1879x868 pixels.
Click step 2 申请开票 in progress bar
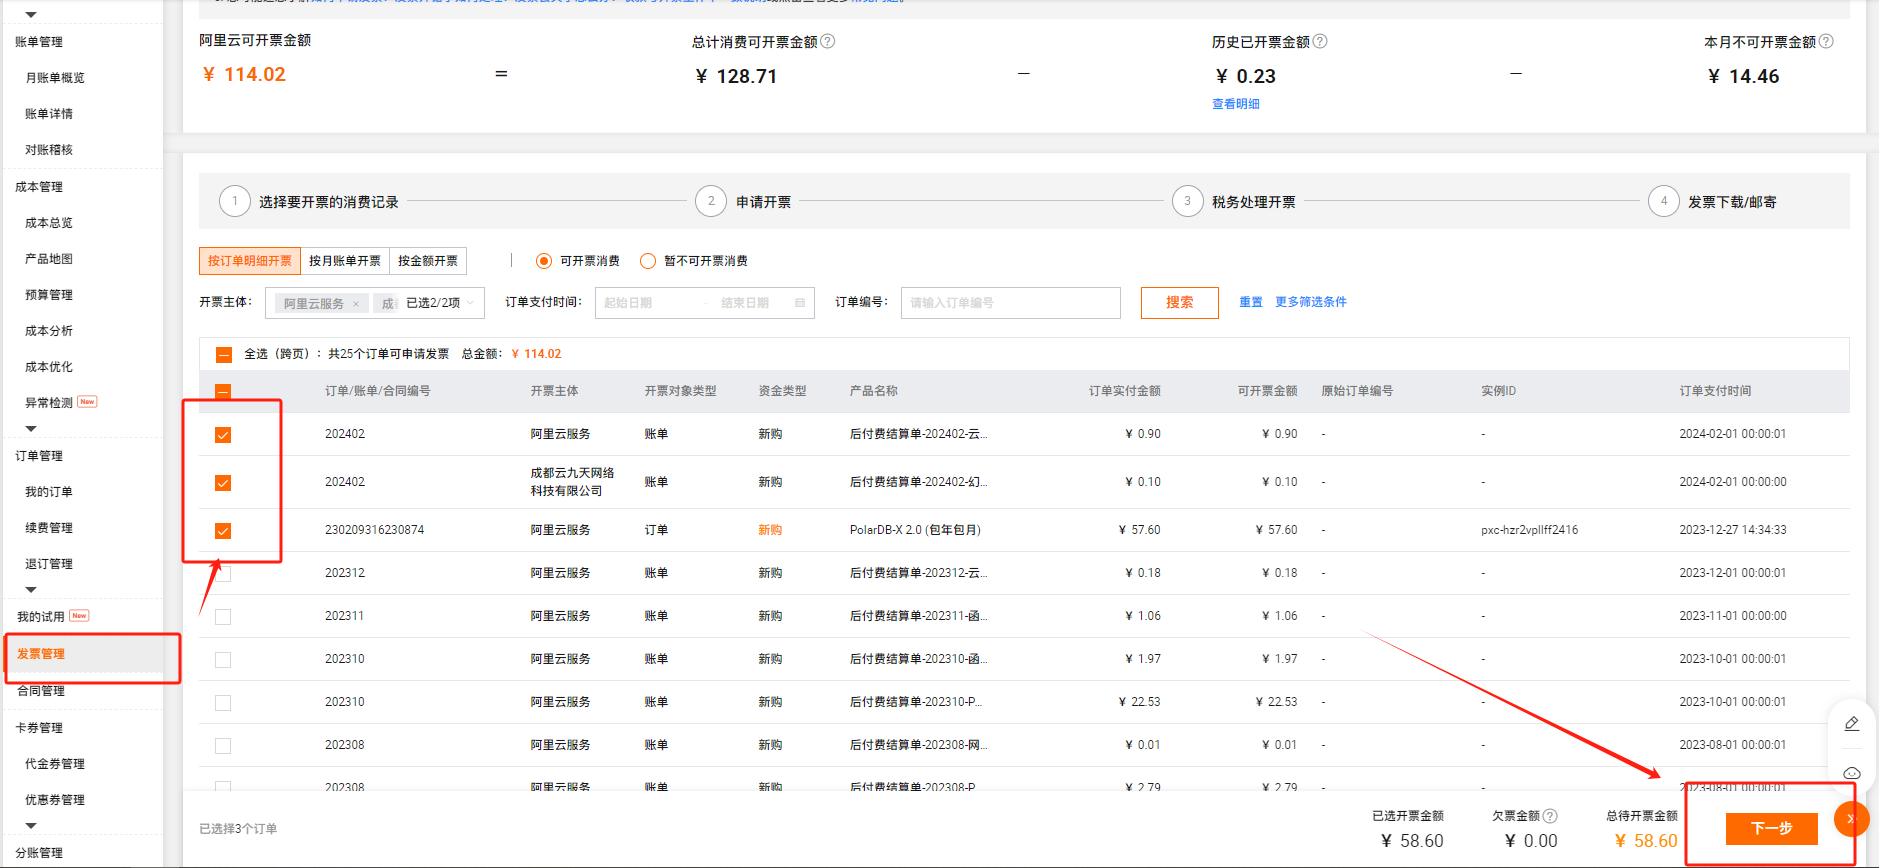coord(743,201)
